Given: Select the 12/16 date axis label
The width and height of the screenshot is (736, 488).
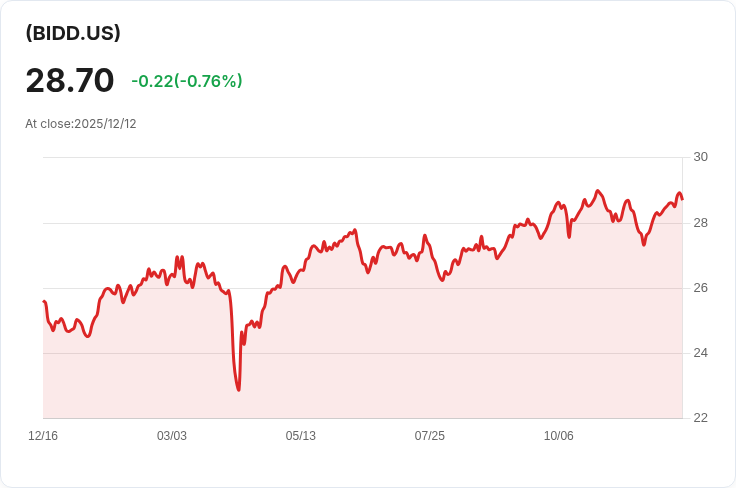Looking at the screenshot, I should coord(43,436).
